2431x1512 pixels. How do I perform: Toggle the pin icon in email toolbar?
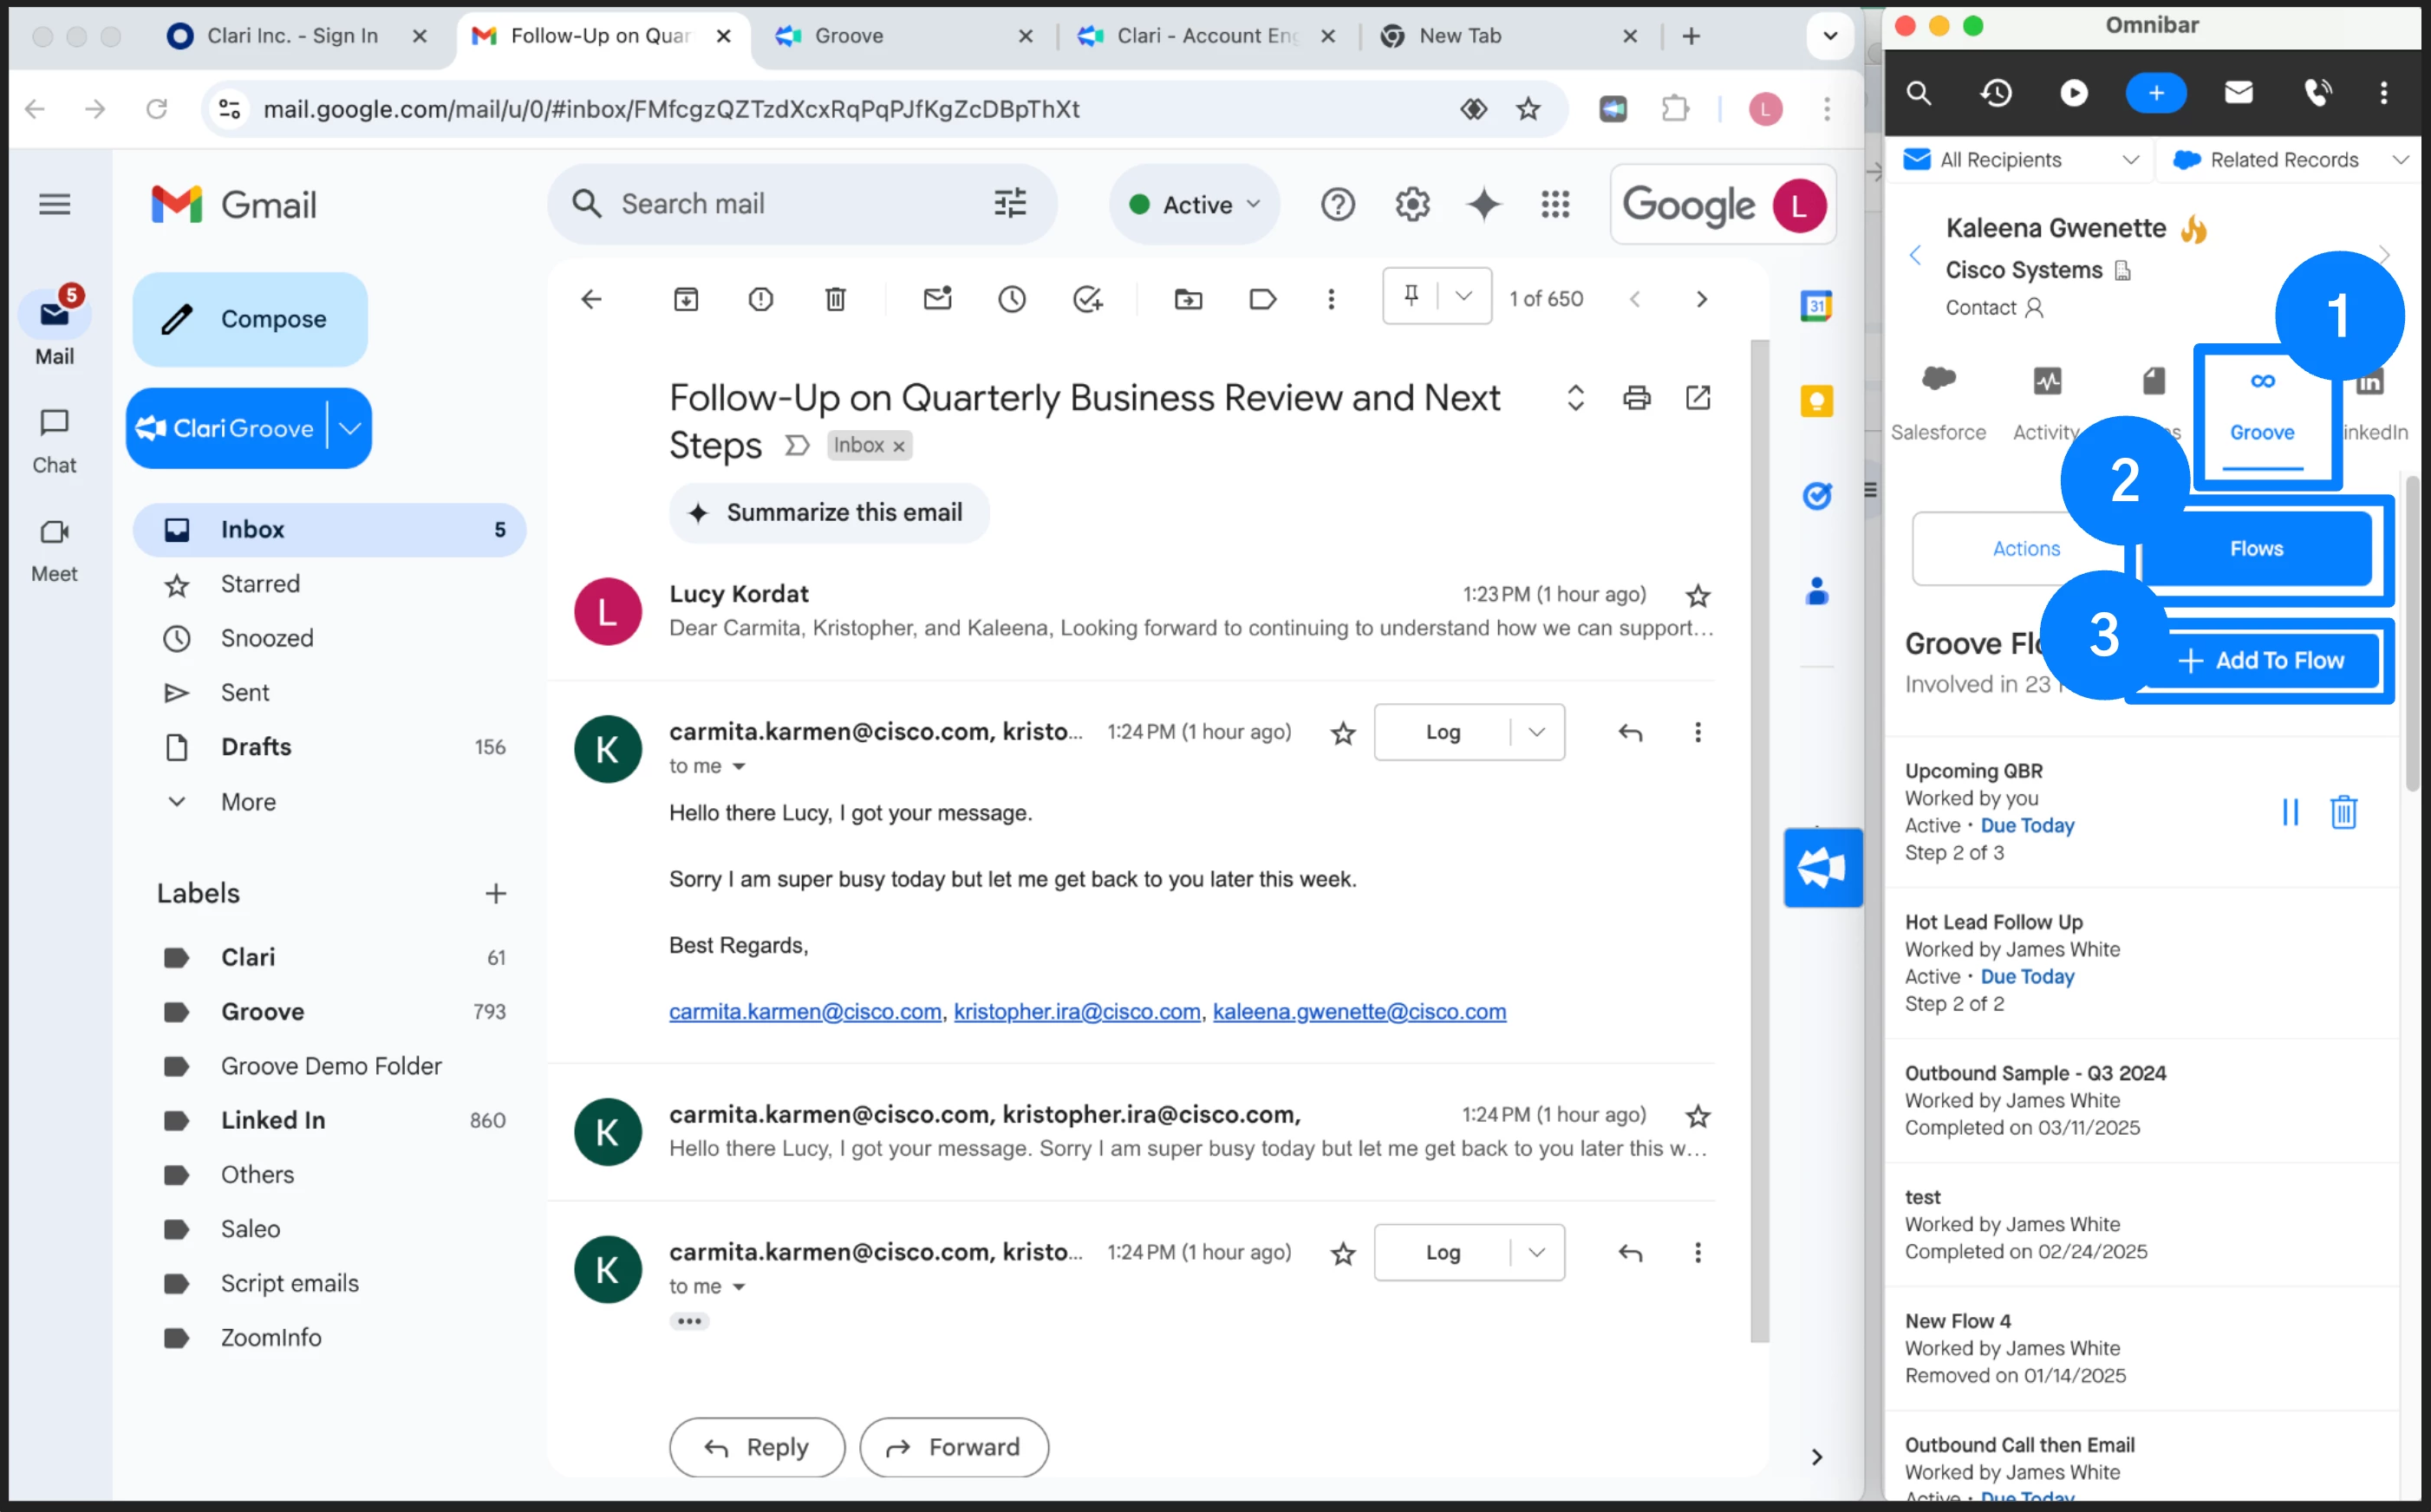1411,296
